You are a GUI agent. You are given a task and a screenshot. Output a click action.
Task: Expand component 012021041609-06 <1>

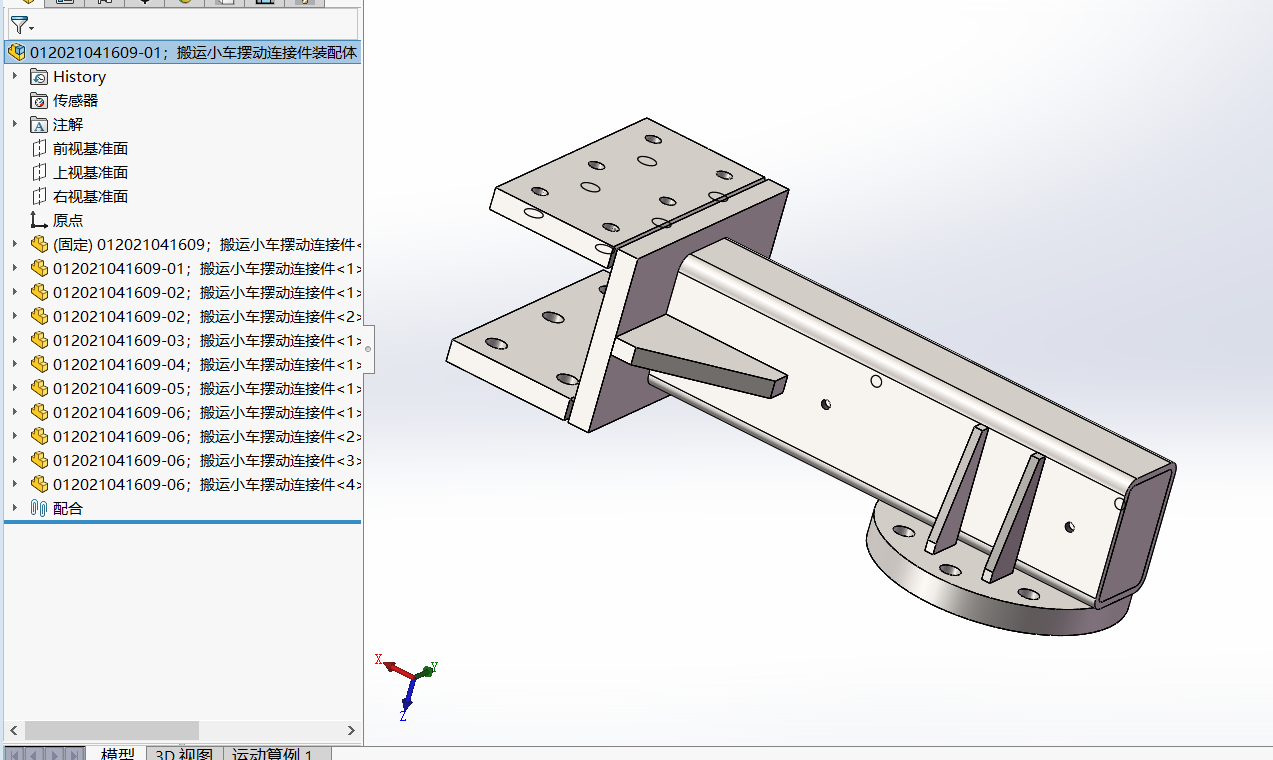point(15,413)
